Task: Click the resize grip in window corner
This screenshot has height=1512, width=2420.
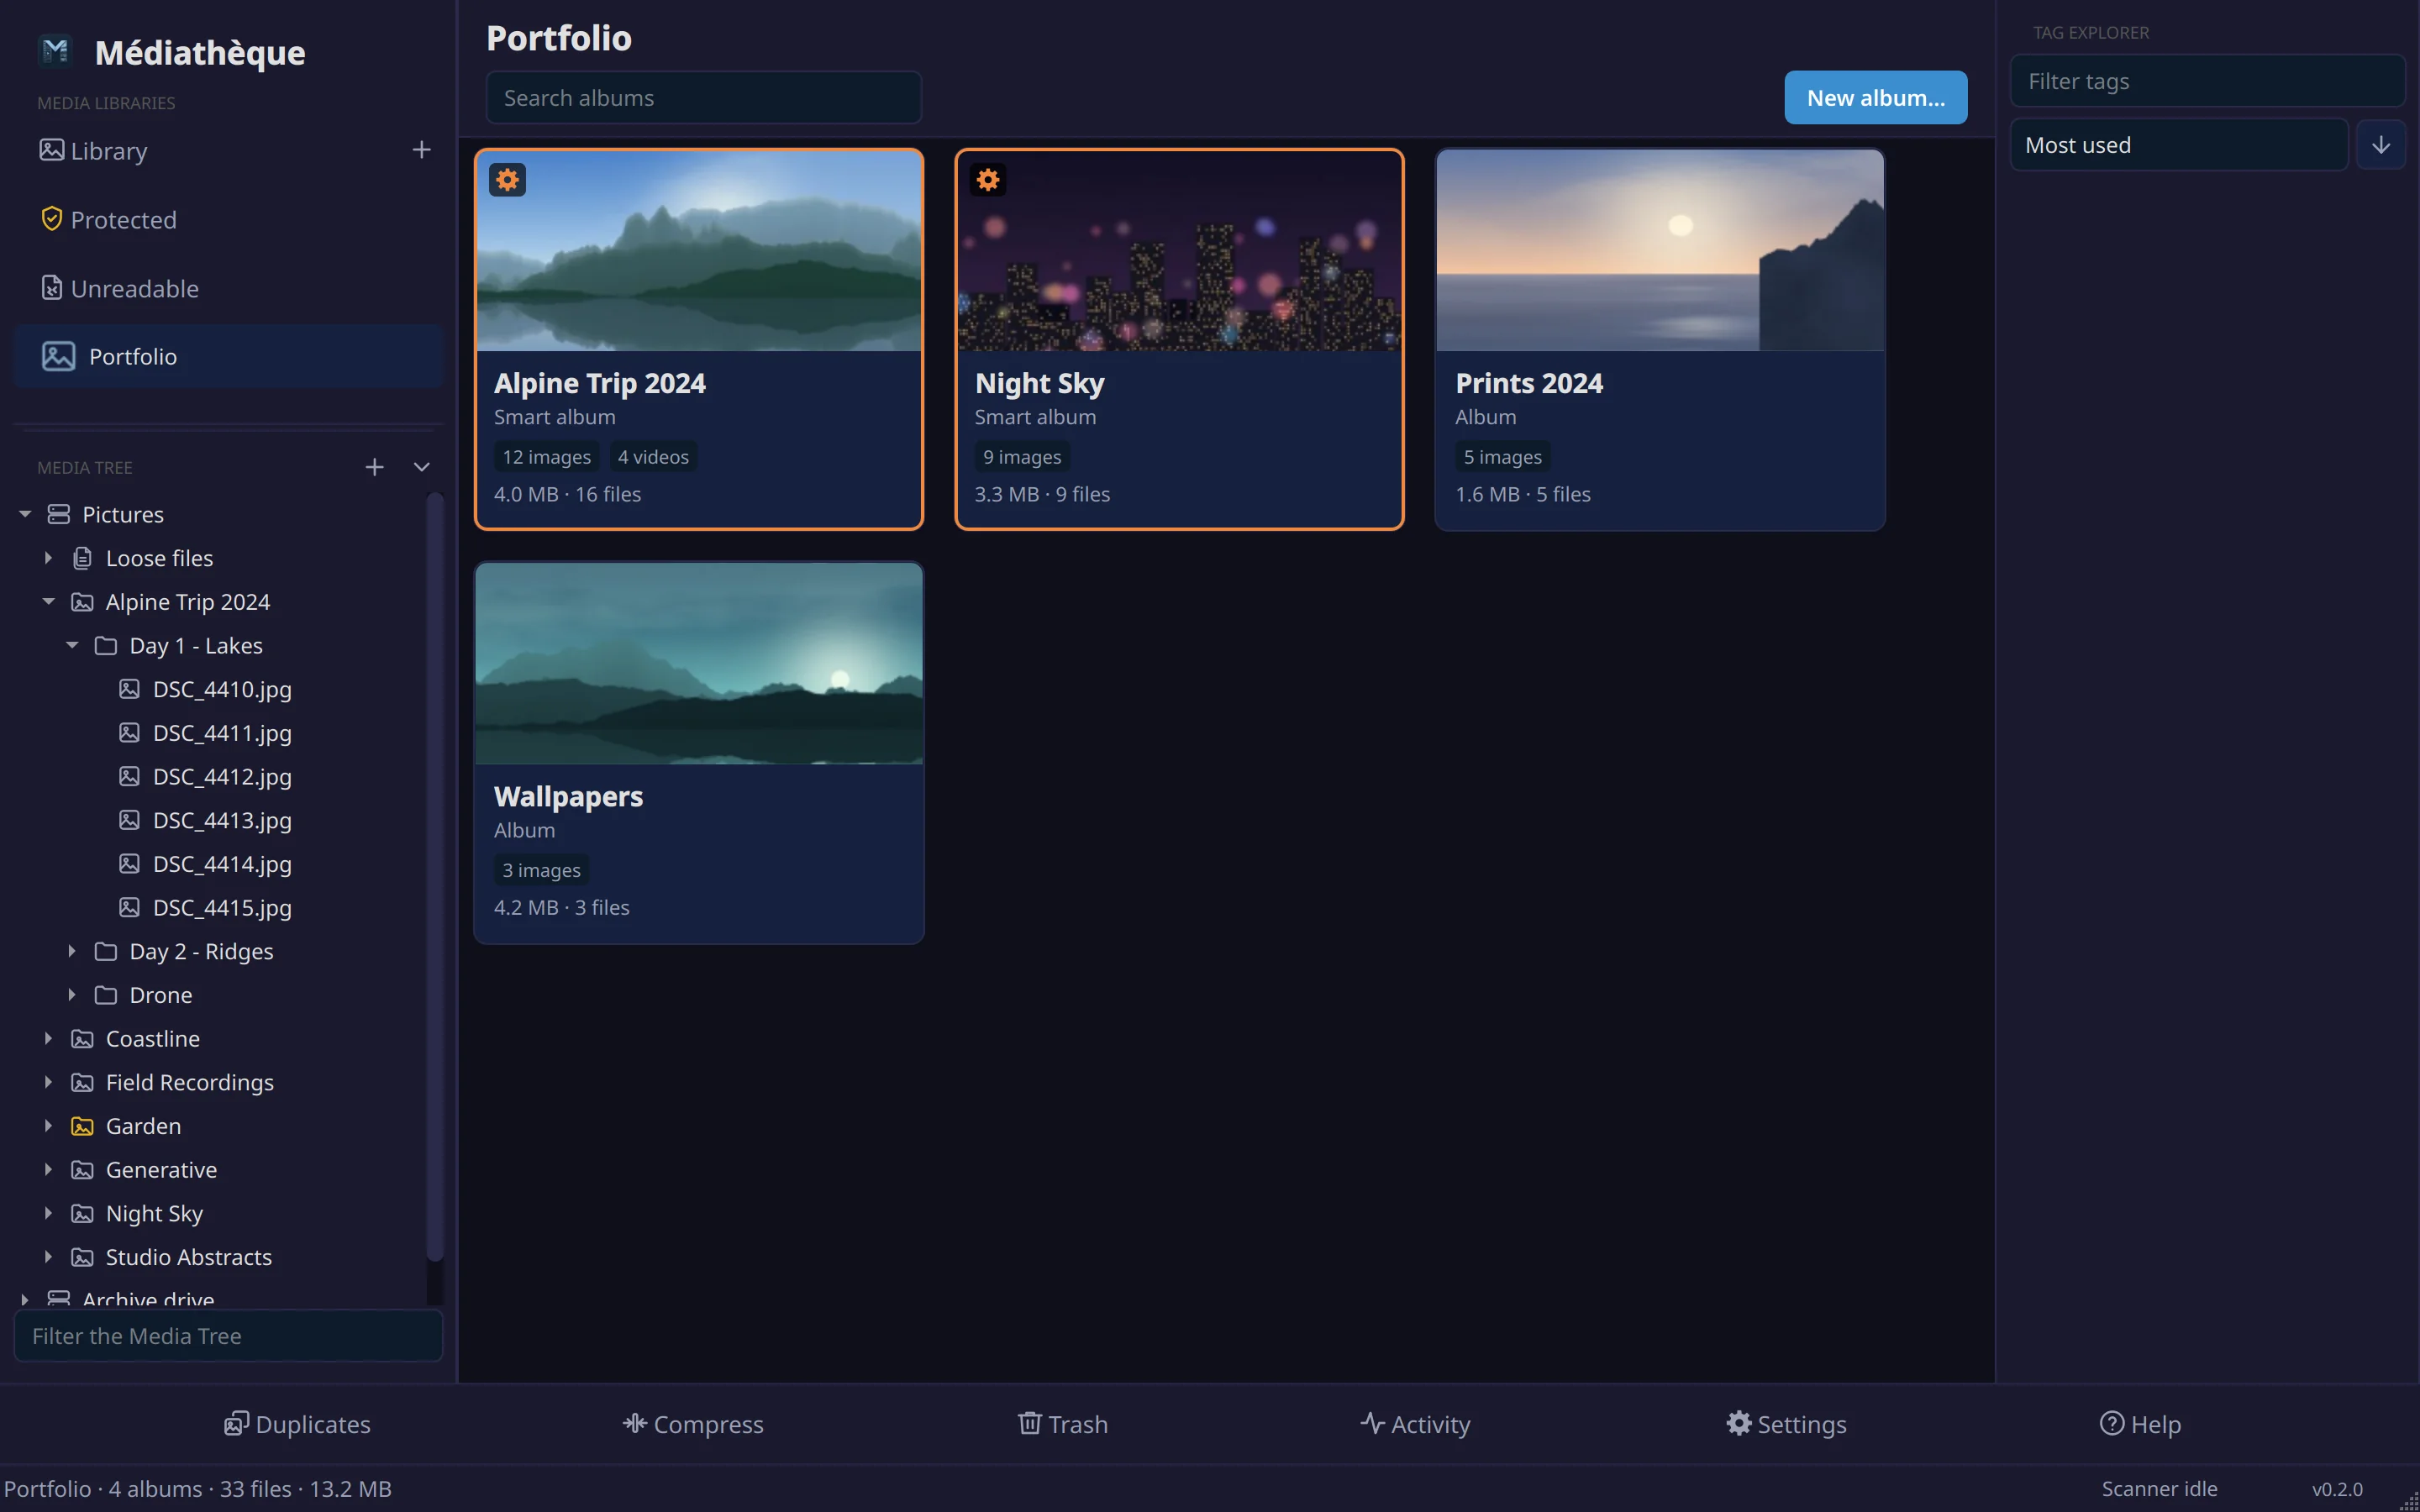Action: pos(2409,1501)
